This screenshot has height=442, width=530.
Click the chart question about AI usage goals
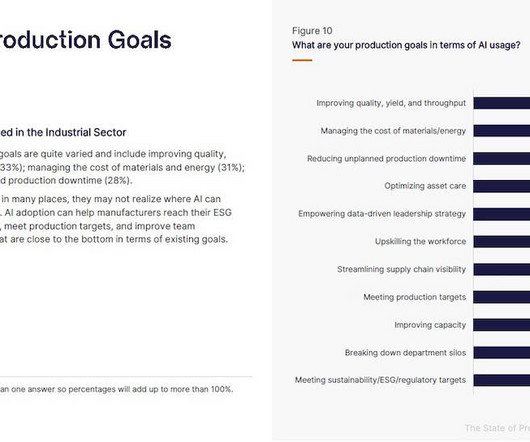[x=406, y=45]
